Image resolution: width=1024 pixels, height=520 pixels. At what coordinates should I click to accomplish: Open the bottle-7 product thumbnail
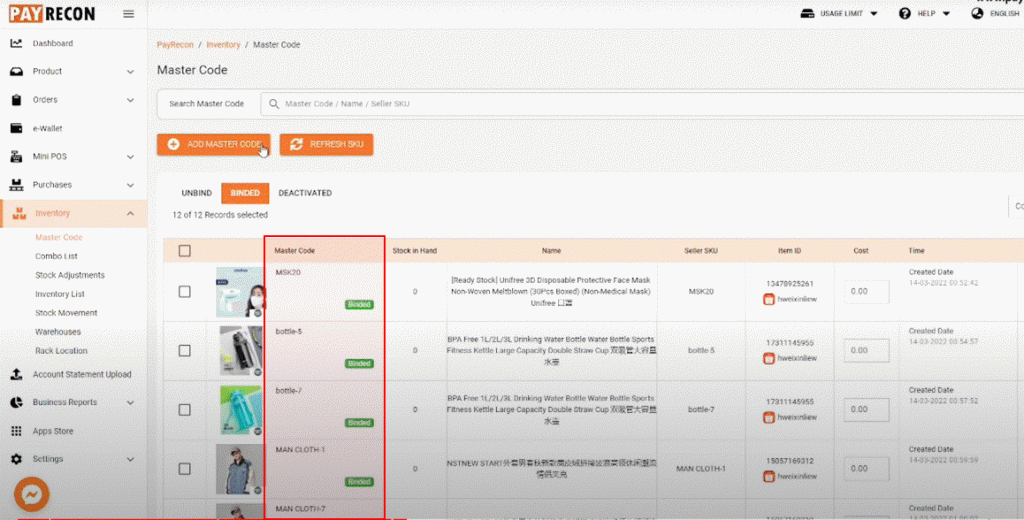coord(240,410)
